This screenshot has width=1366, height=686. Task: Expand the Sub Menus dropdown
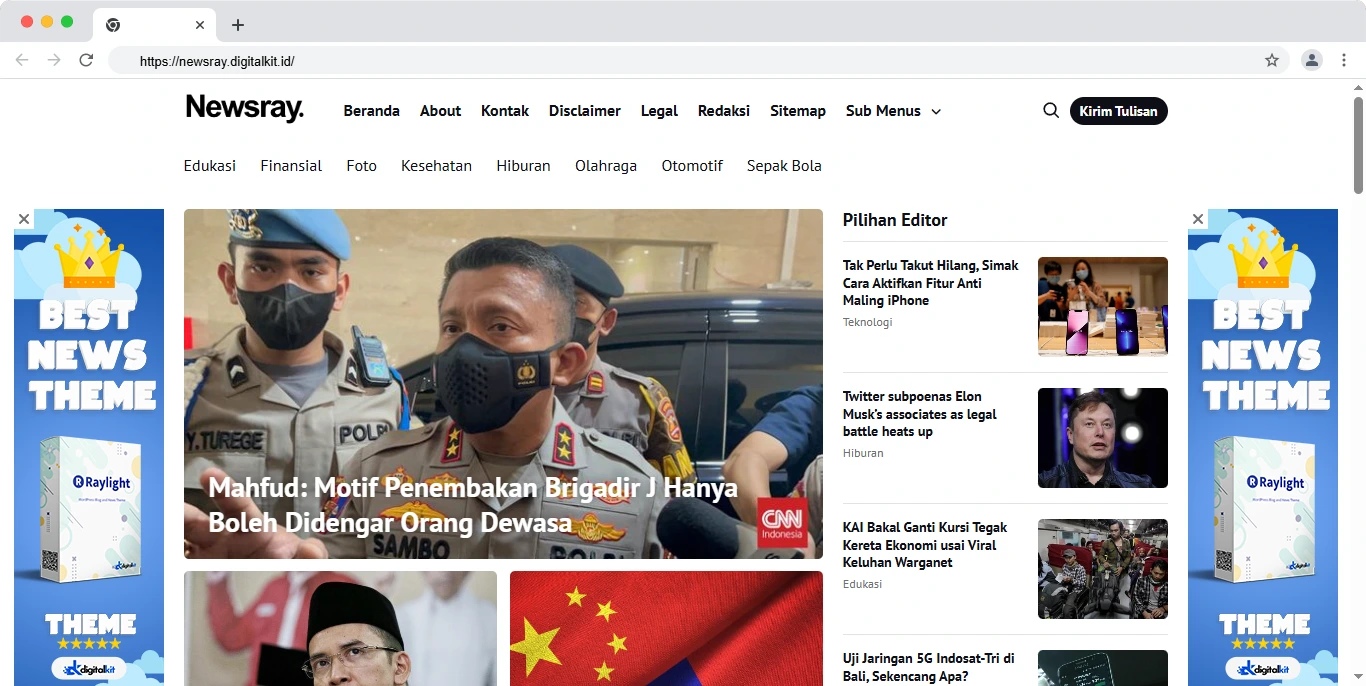893,111
